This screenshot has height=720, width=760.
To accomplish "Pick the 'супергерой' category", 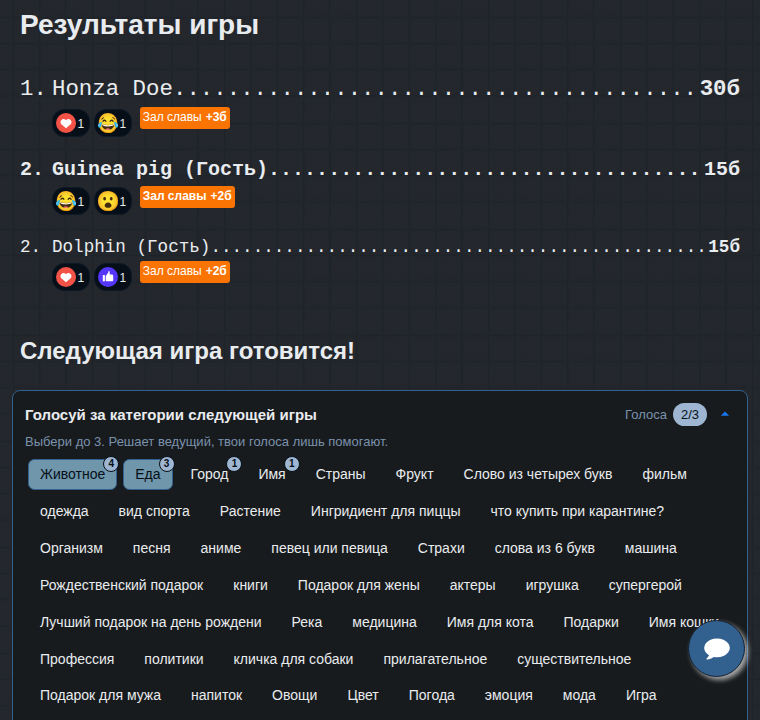I will pos(645,585).
